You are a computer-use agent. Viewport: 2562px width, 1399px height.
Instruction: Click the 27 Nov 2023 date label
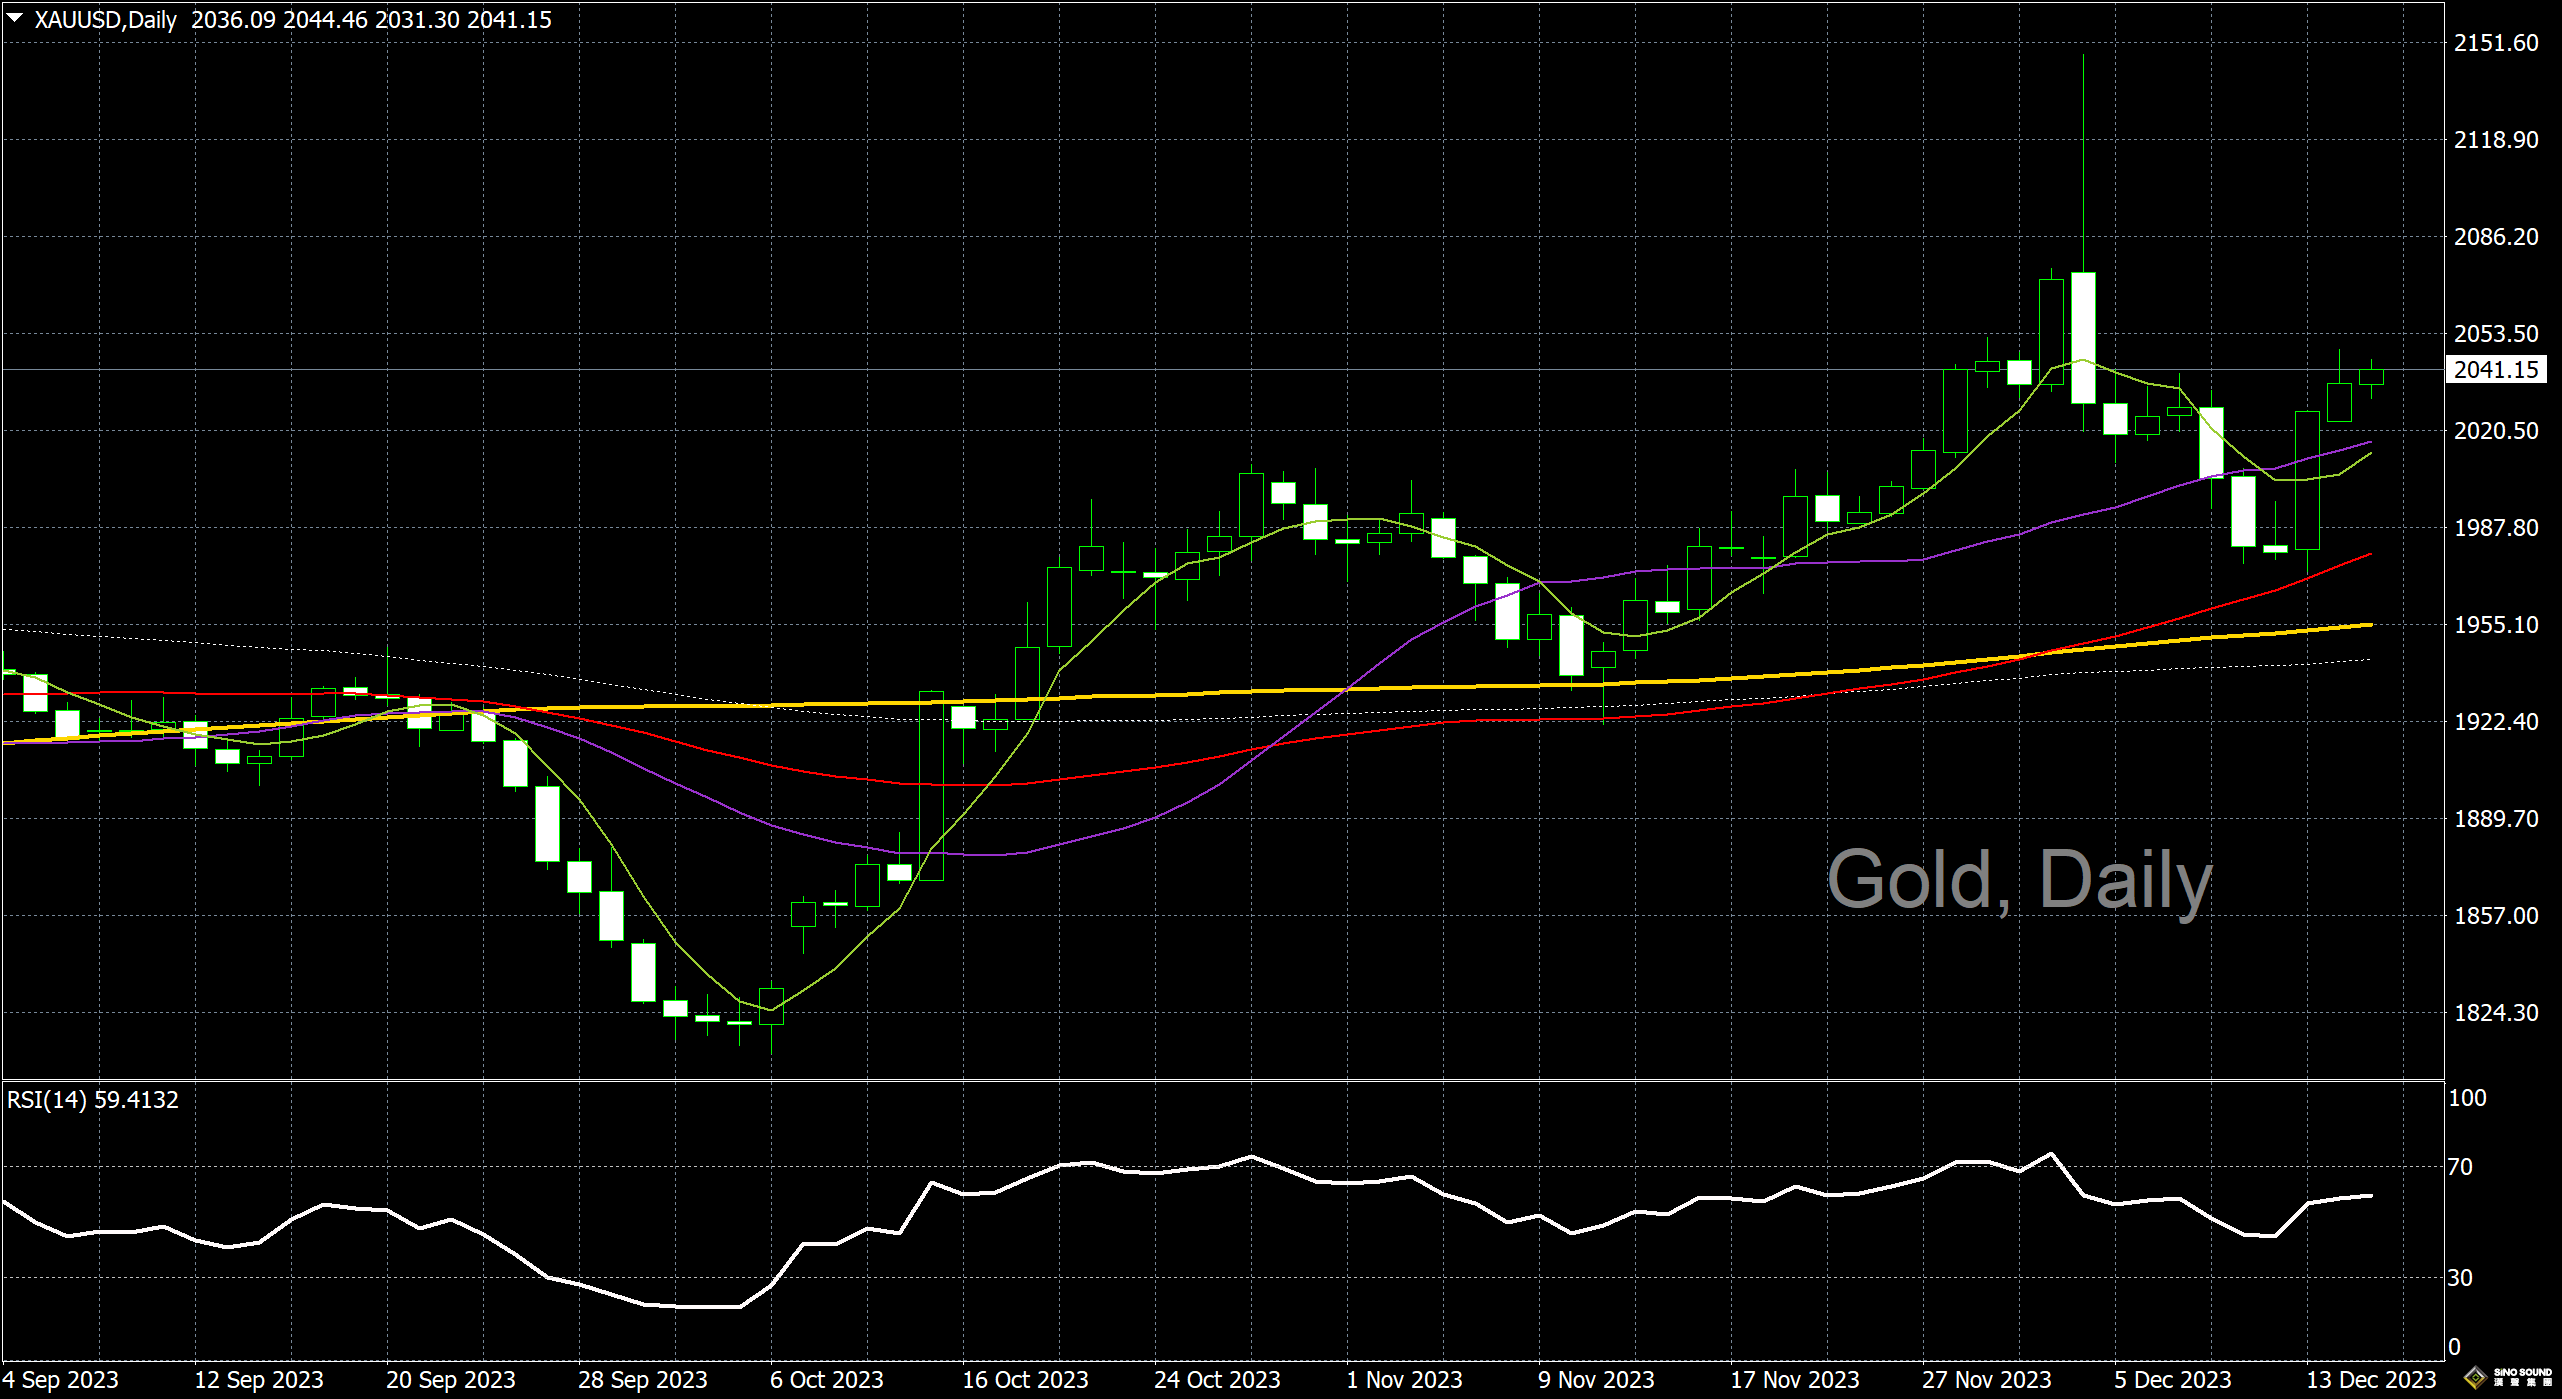tap(1987, 1380)
